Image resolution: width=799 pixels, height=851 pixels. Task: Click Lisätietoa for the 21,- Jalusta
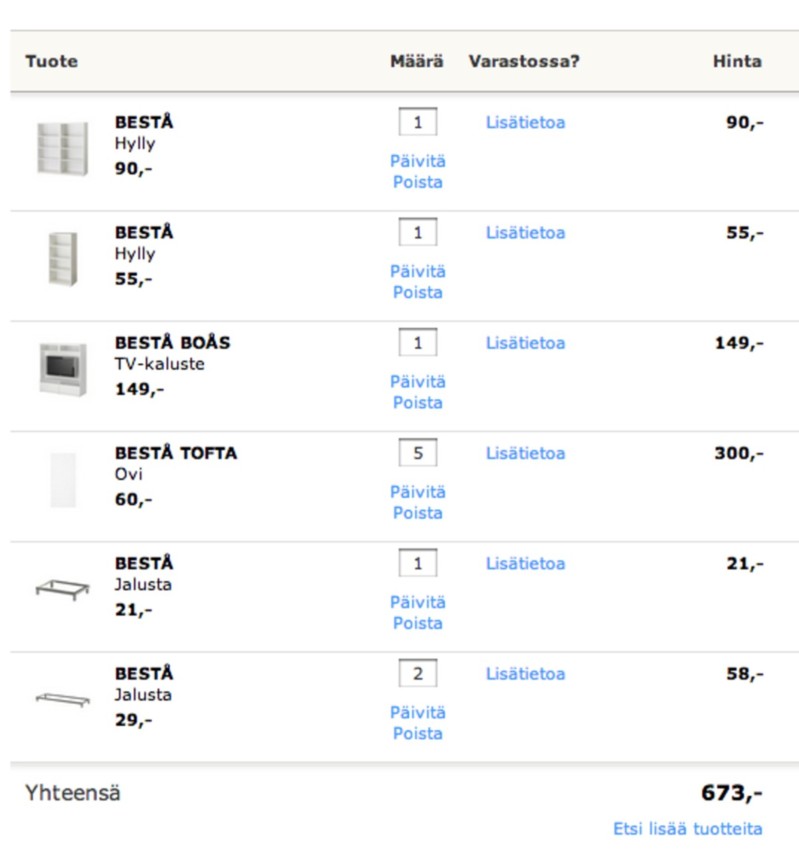pos(525,563)
